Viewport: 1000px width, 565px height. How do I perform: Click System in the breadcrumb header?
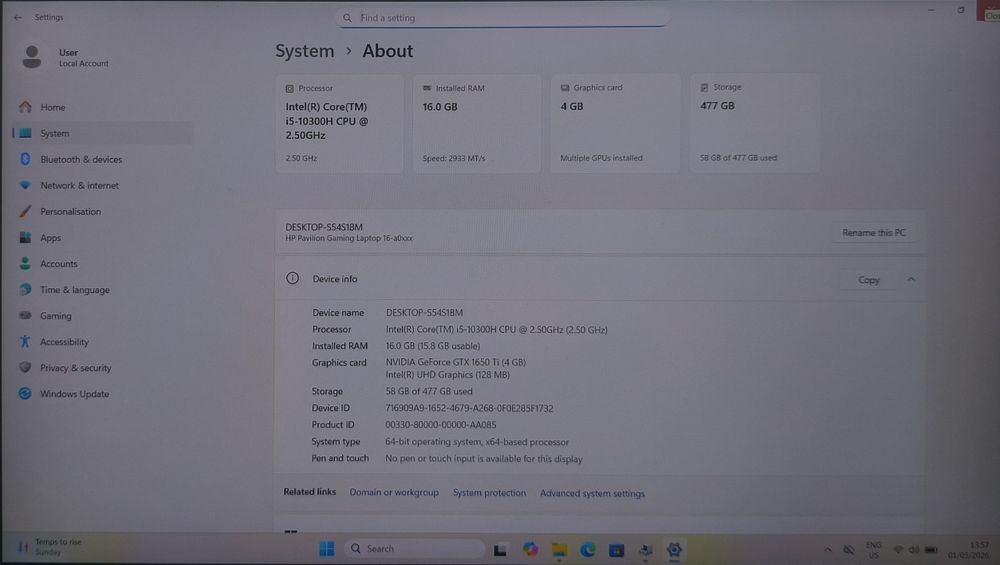pyautogui.click(x=305, y=51)
